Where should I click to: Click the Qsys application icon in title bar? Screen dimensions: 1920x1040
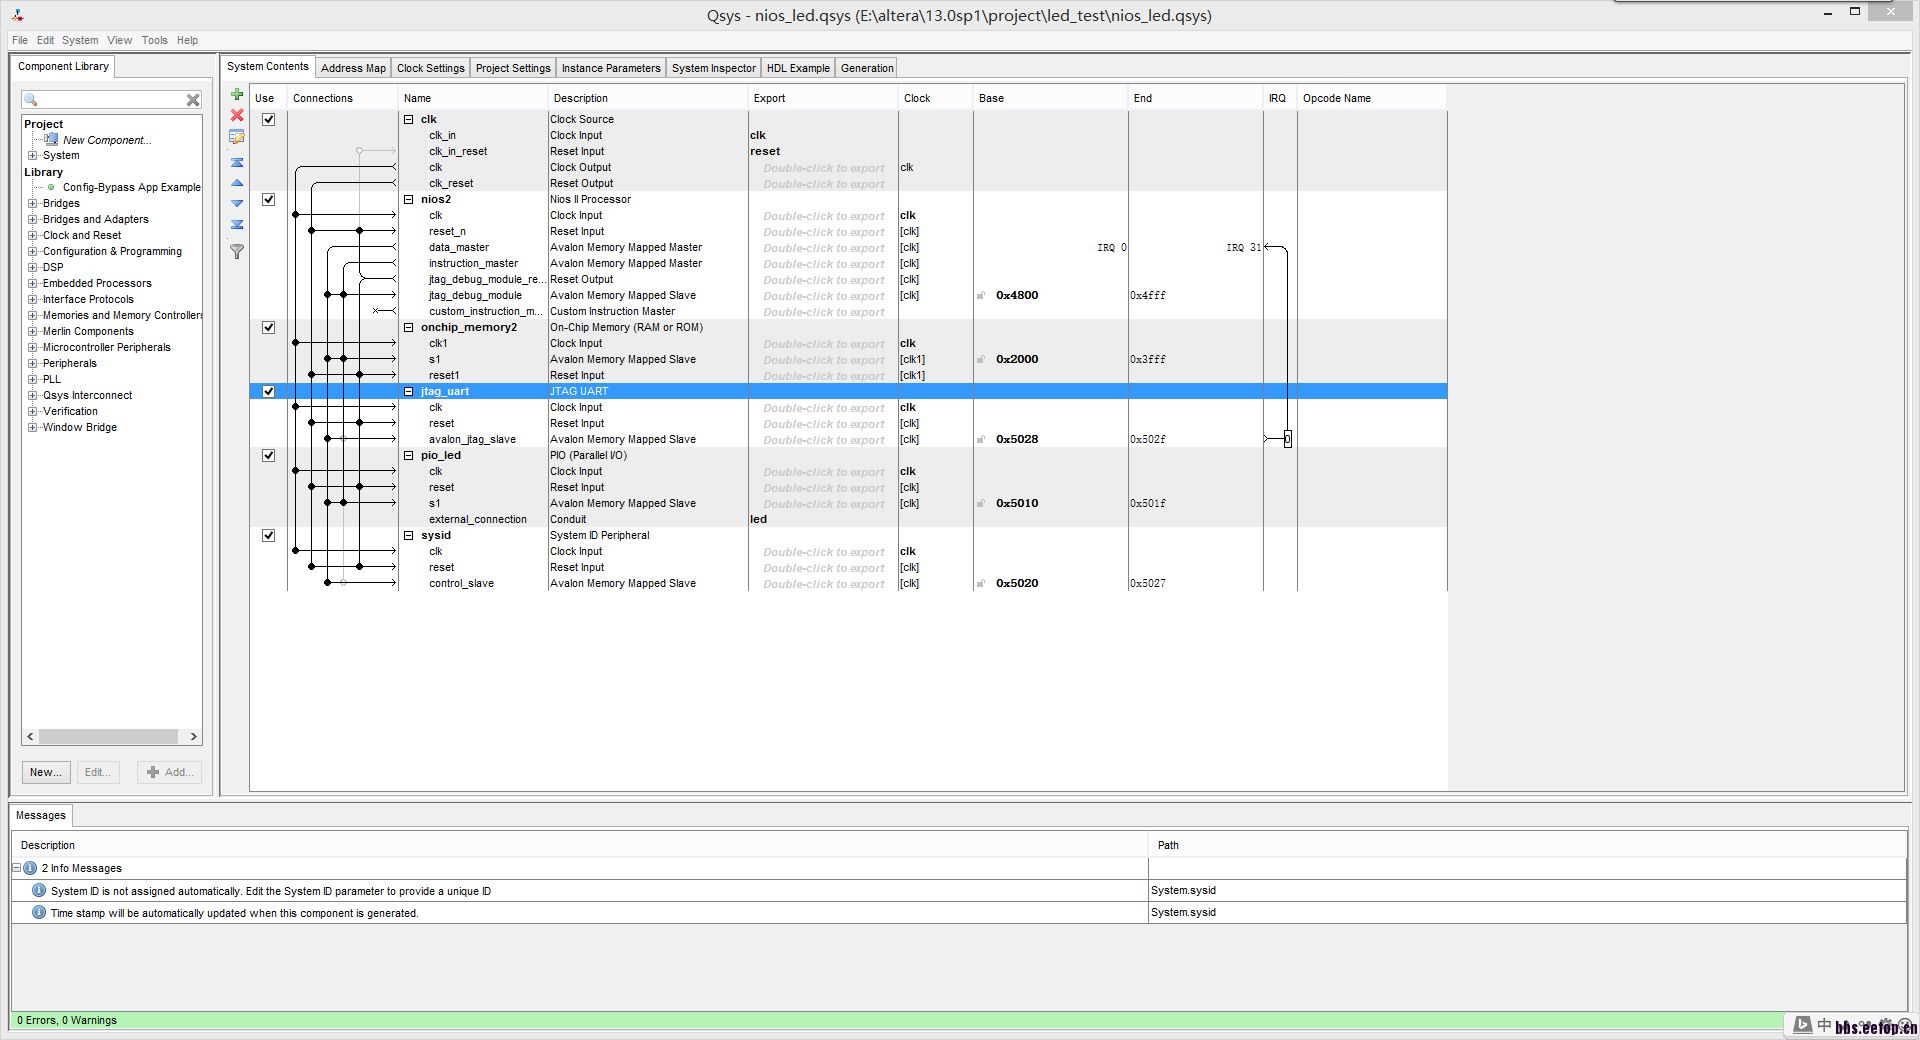(19, 15)
